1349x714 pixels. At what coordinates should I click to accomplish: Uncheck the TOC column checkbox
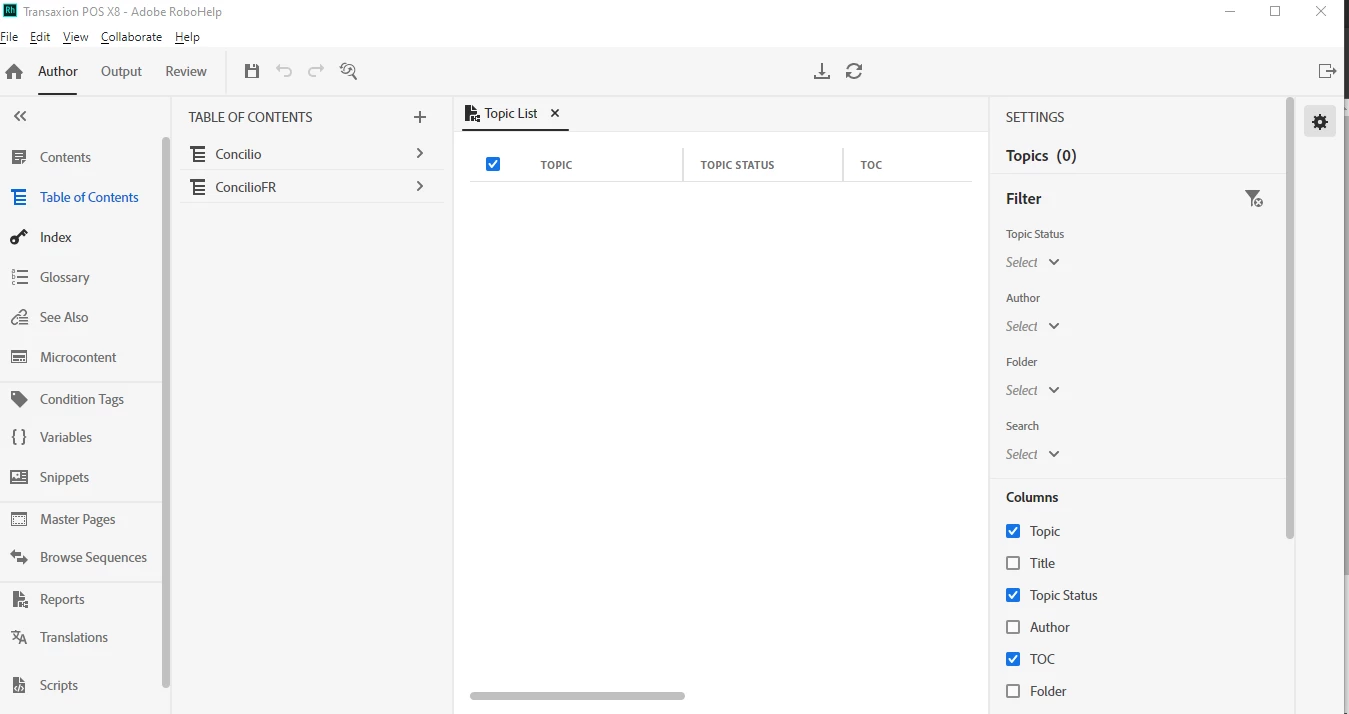pos(1013,659)
